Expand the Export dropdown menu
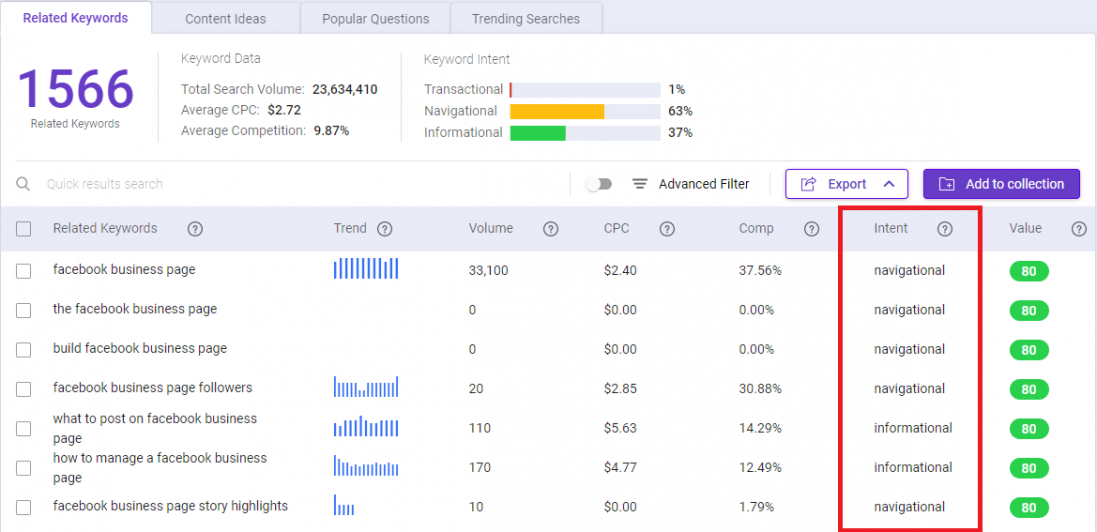This screenshot has height=532, width=1097. 847,184
